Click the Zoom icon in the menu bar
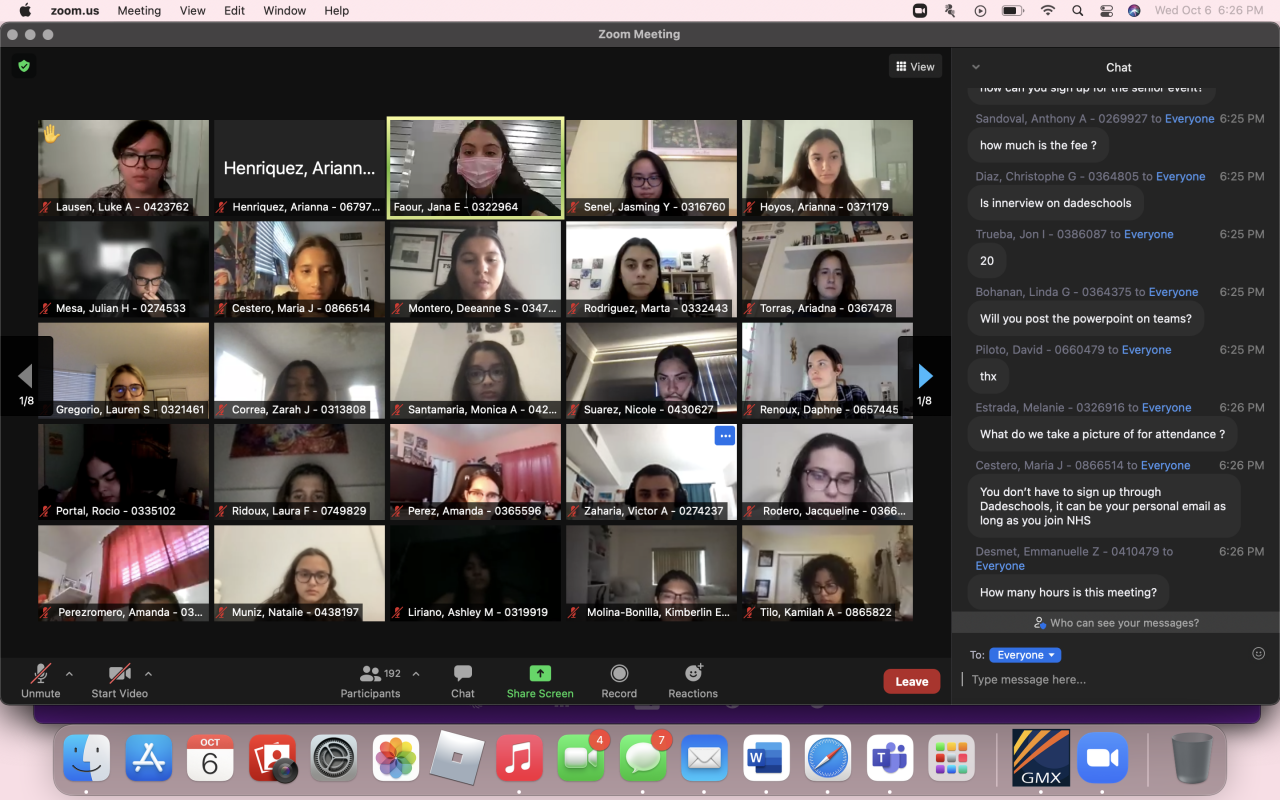 (920, 11)
